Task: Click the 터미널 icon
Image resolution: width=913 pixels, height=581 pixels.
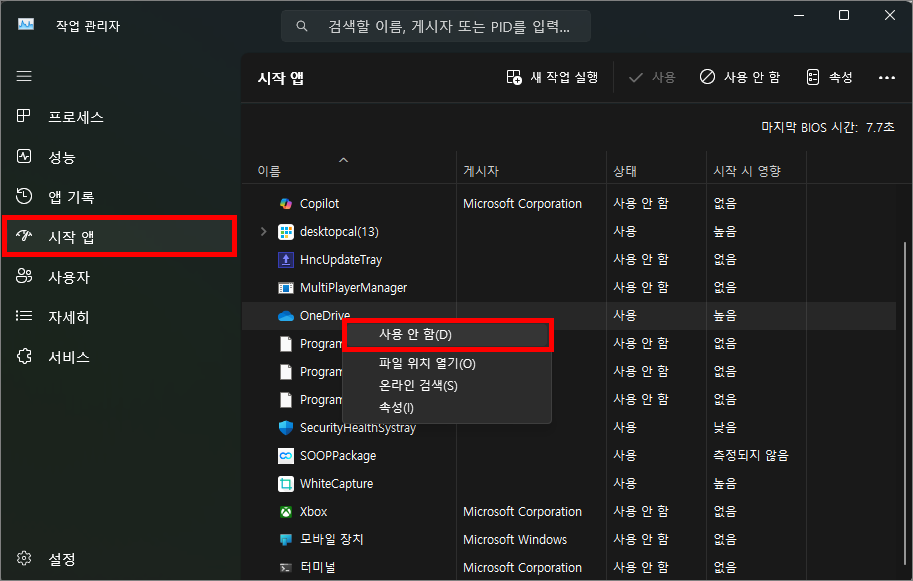Action: pos(286,568)
